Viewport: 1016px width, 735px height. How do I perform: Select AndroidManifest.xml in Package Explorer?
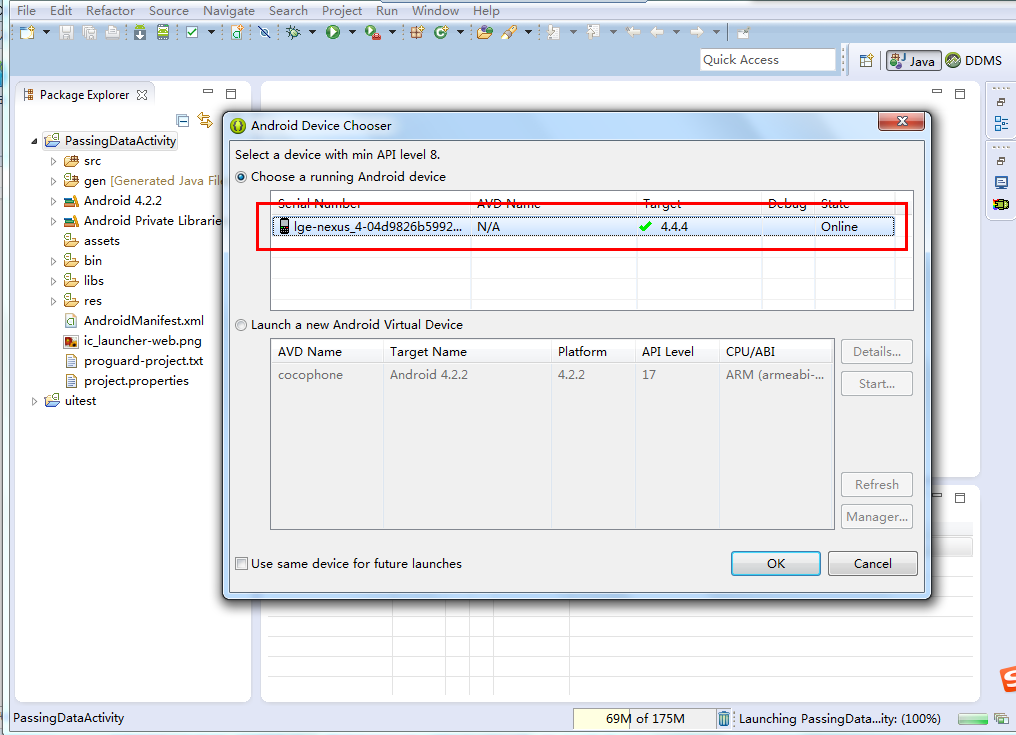[143, 321]
